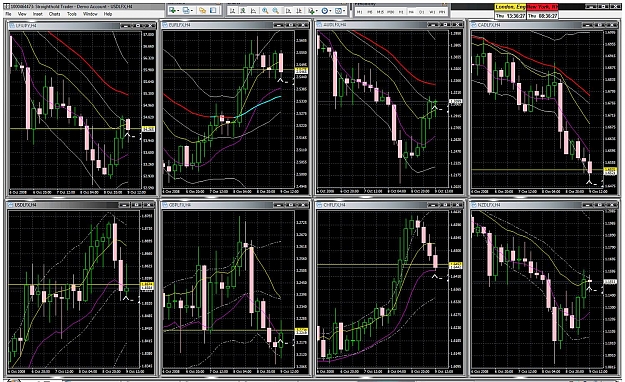Viewport: 625px width, 382px height.
Task: Switch to bar chart display
Action: [x=232, y=11]
